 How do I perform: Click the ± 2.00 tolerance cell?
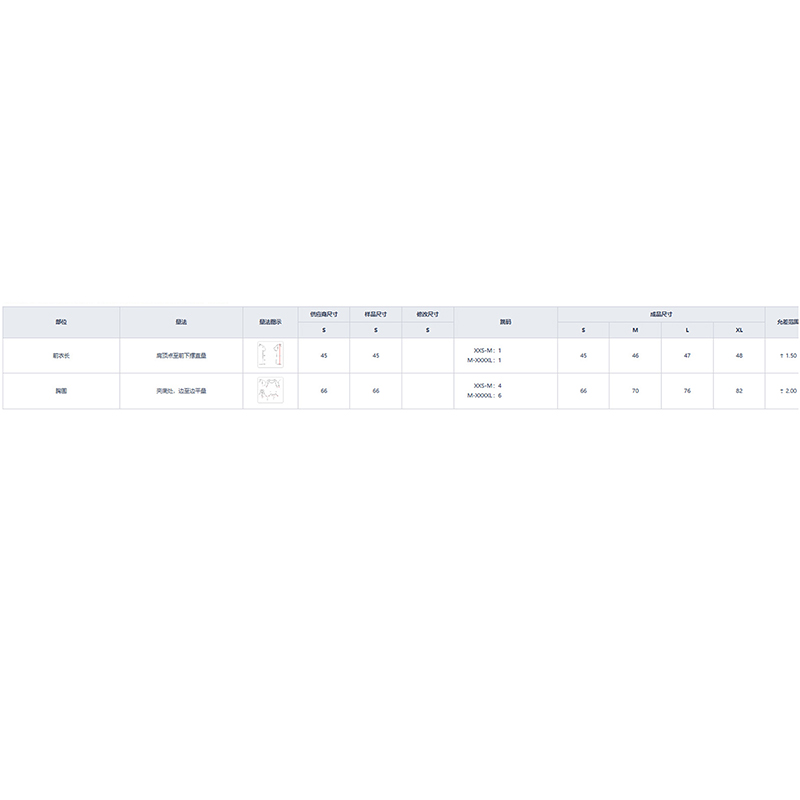788,391
